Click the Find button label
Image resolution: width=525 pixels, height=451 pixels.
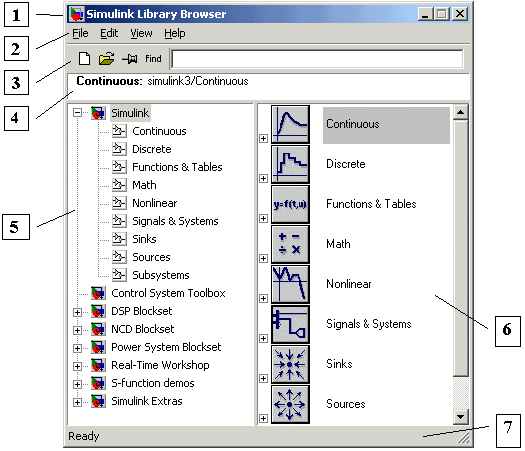pyautogui.click(x=153, y=59)
